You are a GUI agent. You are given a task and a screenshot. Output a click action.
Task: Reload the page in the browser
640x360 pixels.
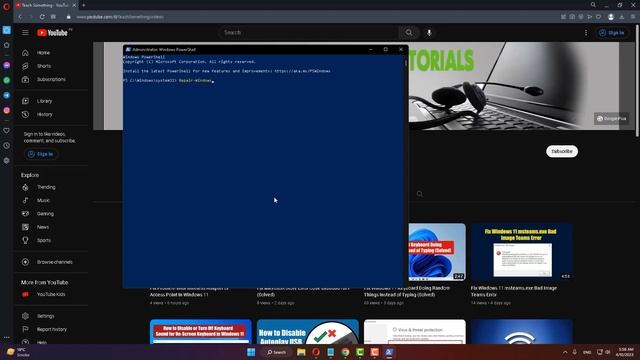click(x=42, y=17)
